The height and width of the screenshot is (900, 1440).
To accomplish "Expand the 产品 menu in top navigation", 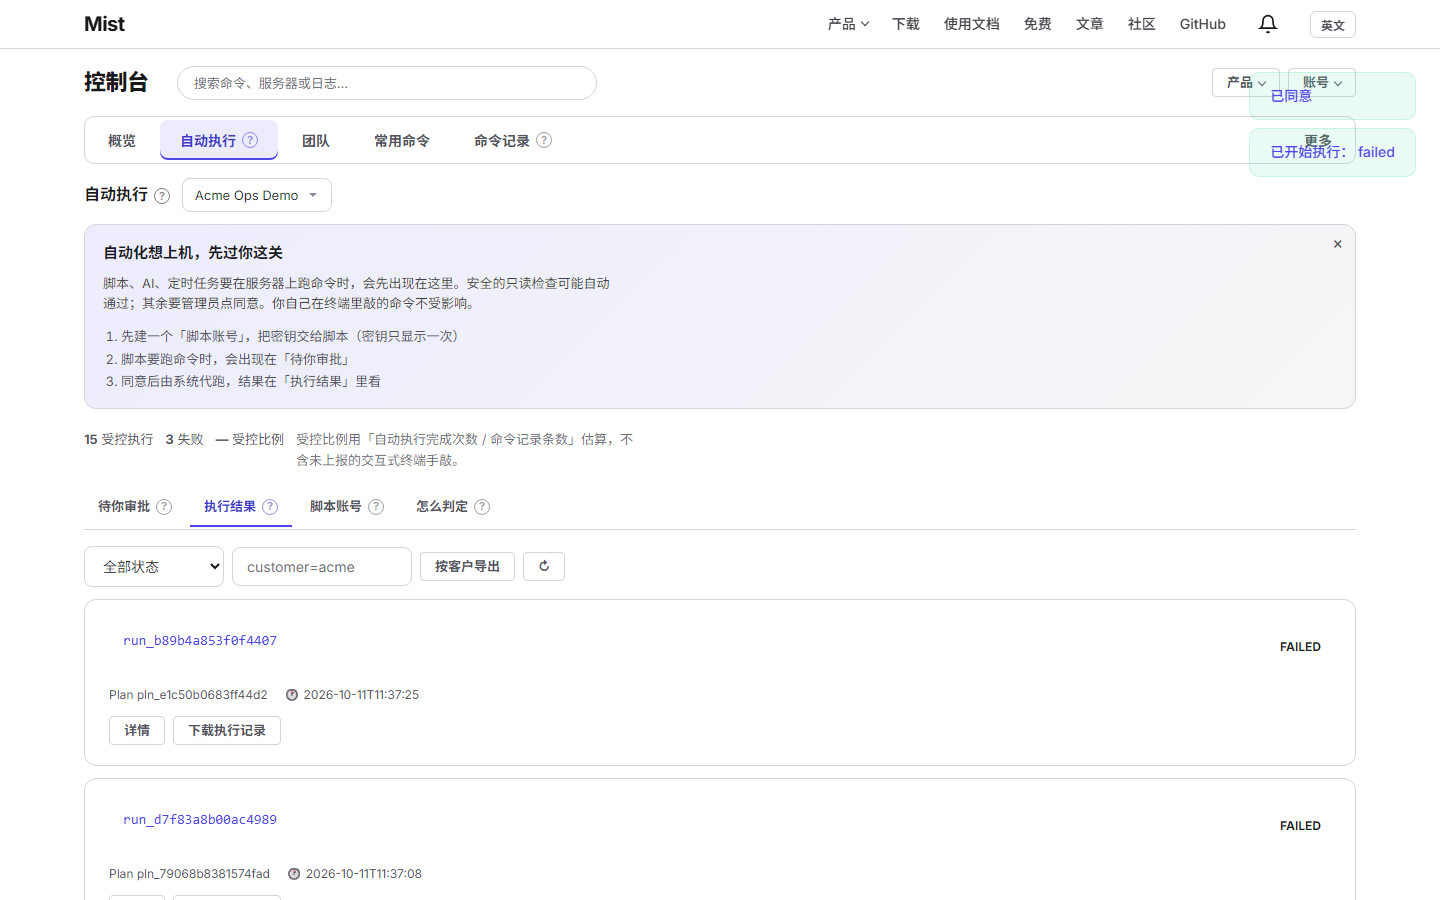I will point(848,24).
